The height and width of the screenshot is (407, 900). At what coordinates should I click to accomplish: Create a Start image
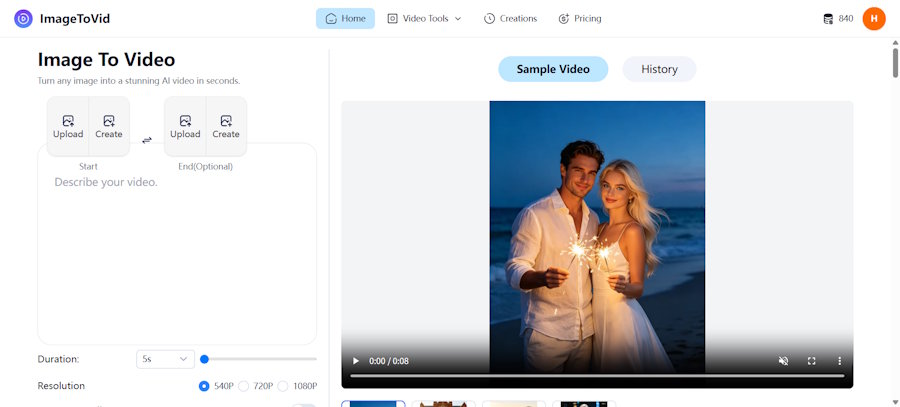pos(109,126)
